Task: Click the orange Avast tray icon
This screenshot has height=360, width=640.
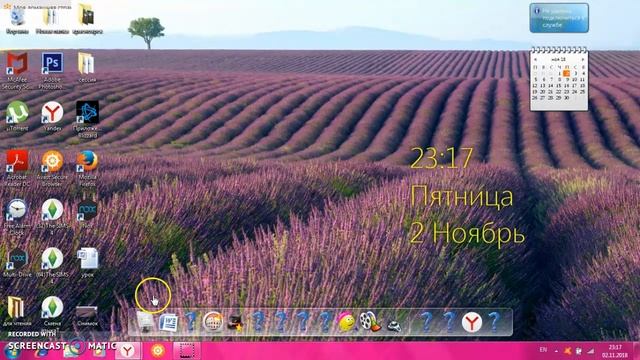Action: [x=567, y=351]
